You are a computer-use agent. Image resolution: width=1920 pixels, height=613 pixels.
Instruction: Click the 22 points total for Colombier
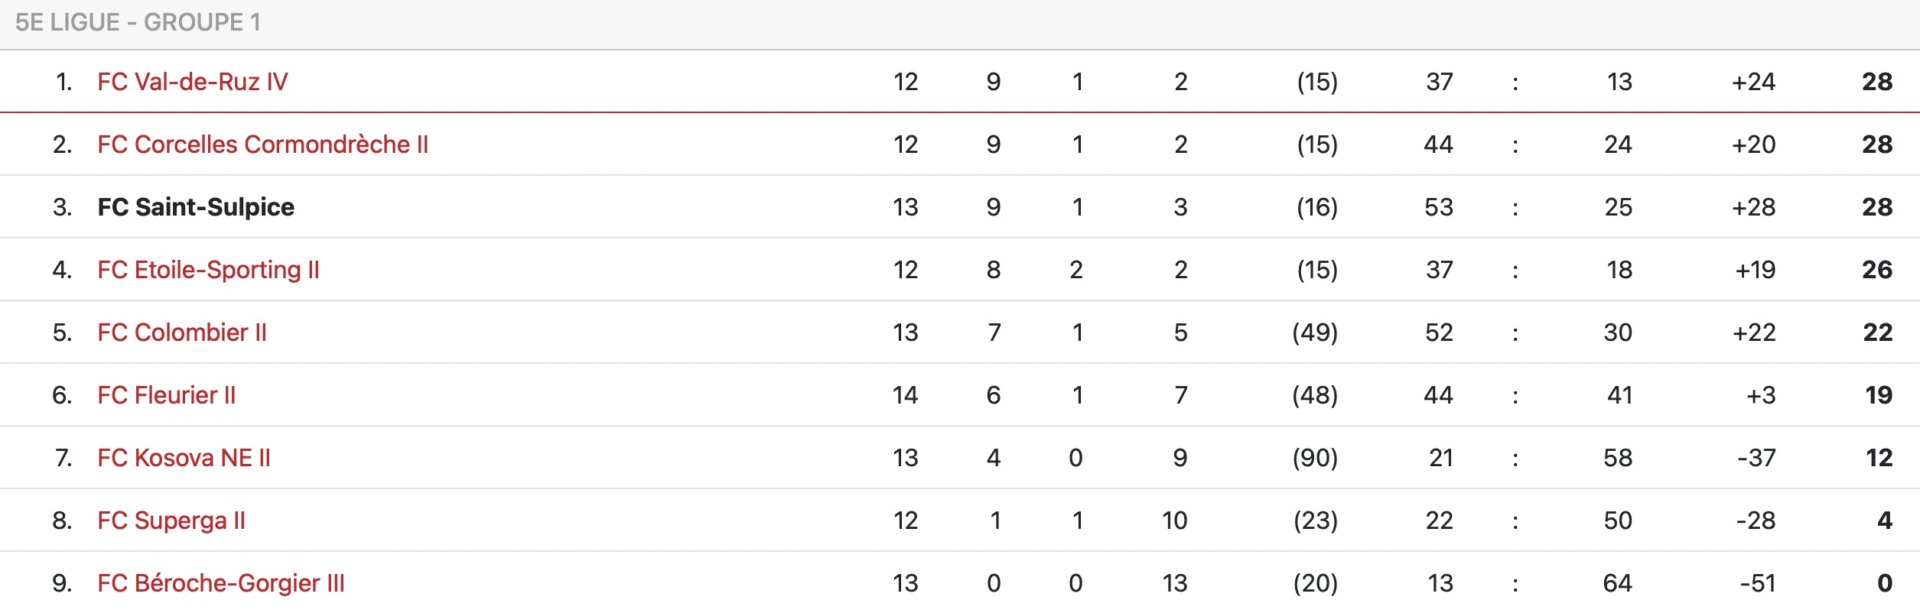pos(1878,333)
